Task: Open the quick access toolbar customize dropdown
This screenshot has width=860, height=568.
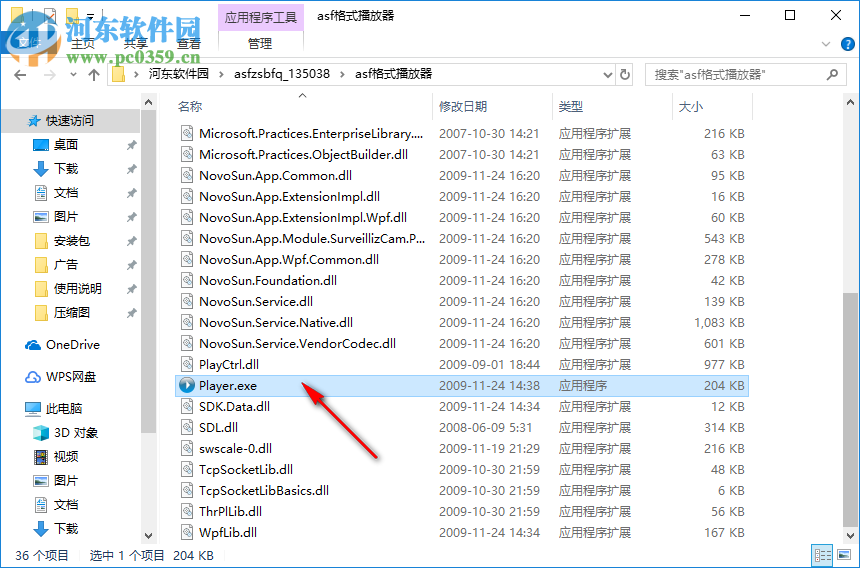Action: [x=91, y=16]
